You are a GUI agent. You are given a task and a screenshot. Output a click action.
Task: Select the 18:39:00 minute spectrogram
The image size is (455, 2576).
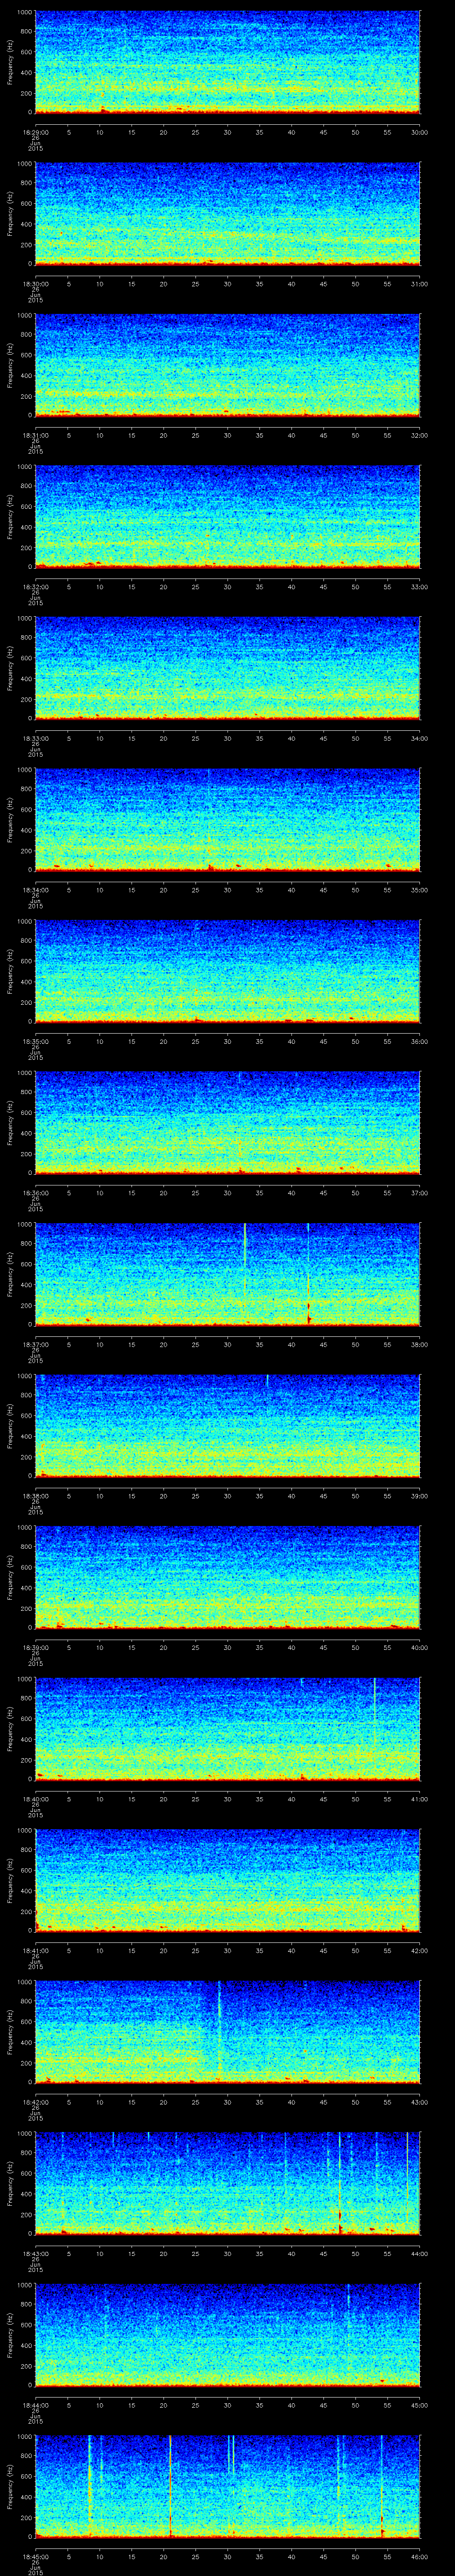pyautogui.click(x=228, y=1577)
